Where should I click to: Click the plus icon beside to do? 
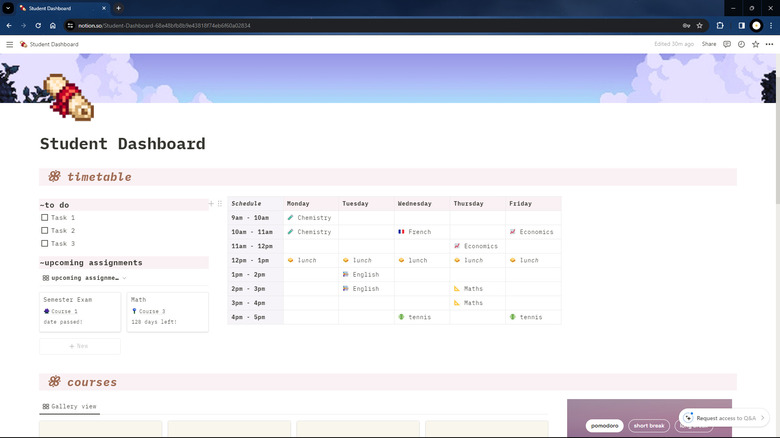click(x=211, y=204)
